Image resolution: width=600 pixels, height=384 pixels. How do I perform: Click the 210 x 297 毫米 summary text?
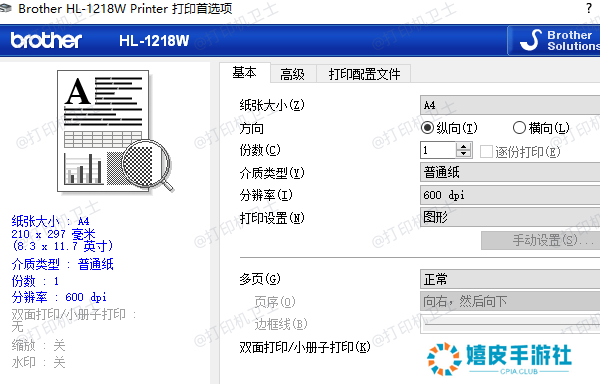(53, 234)
